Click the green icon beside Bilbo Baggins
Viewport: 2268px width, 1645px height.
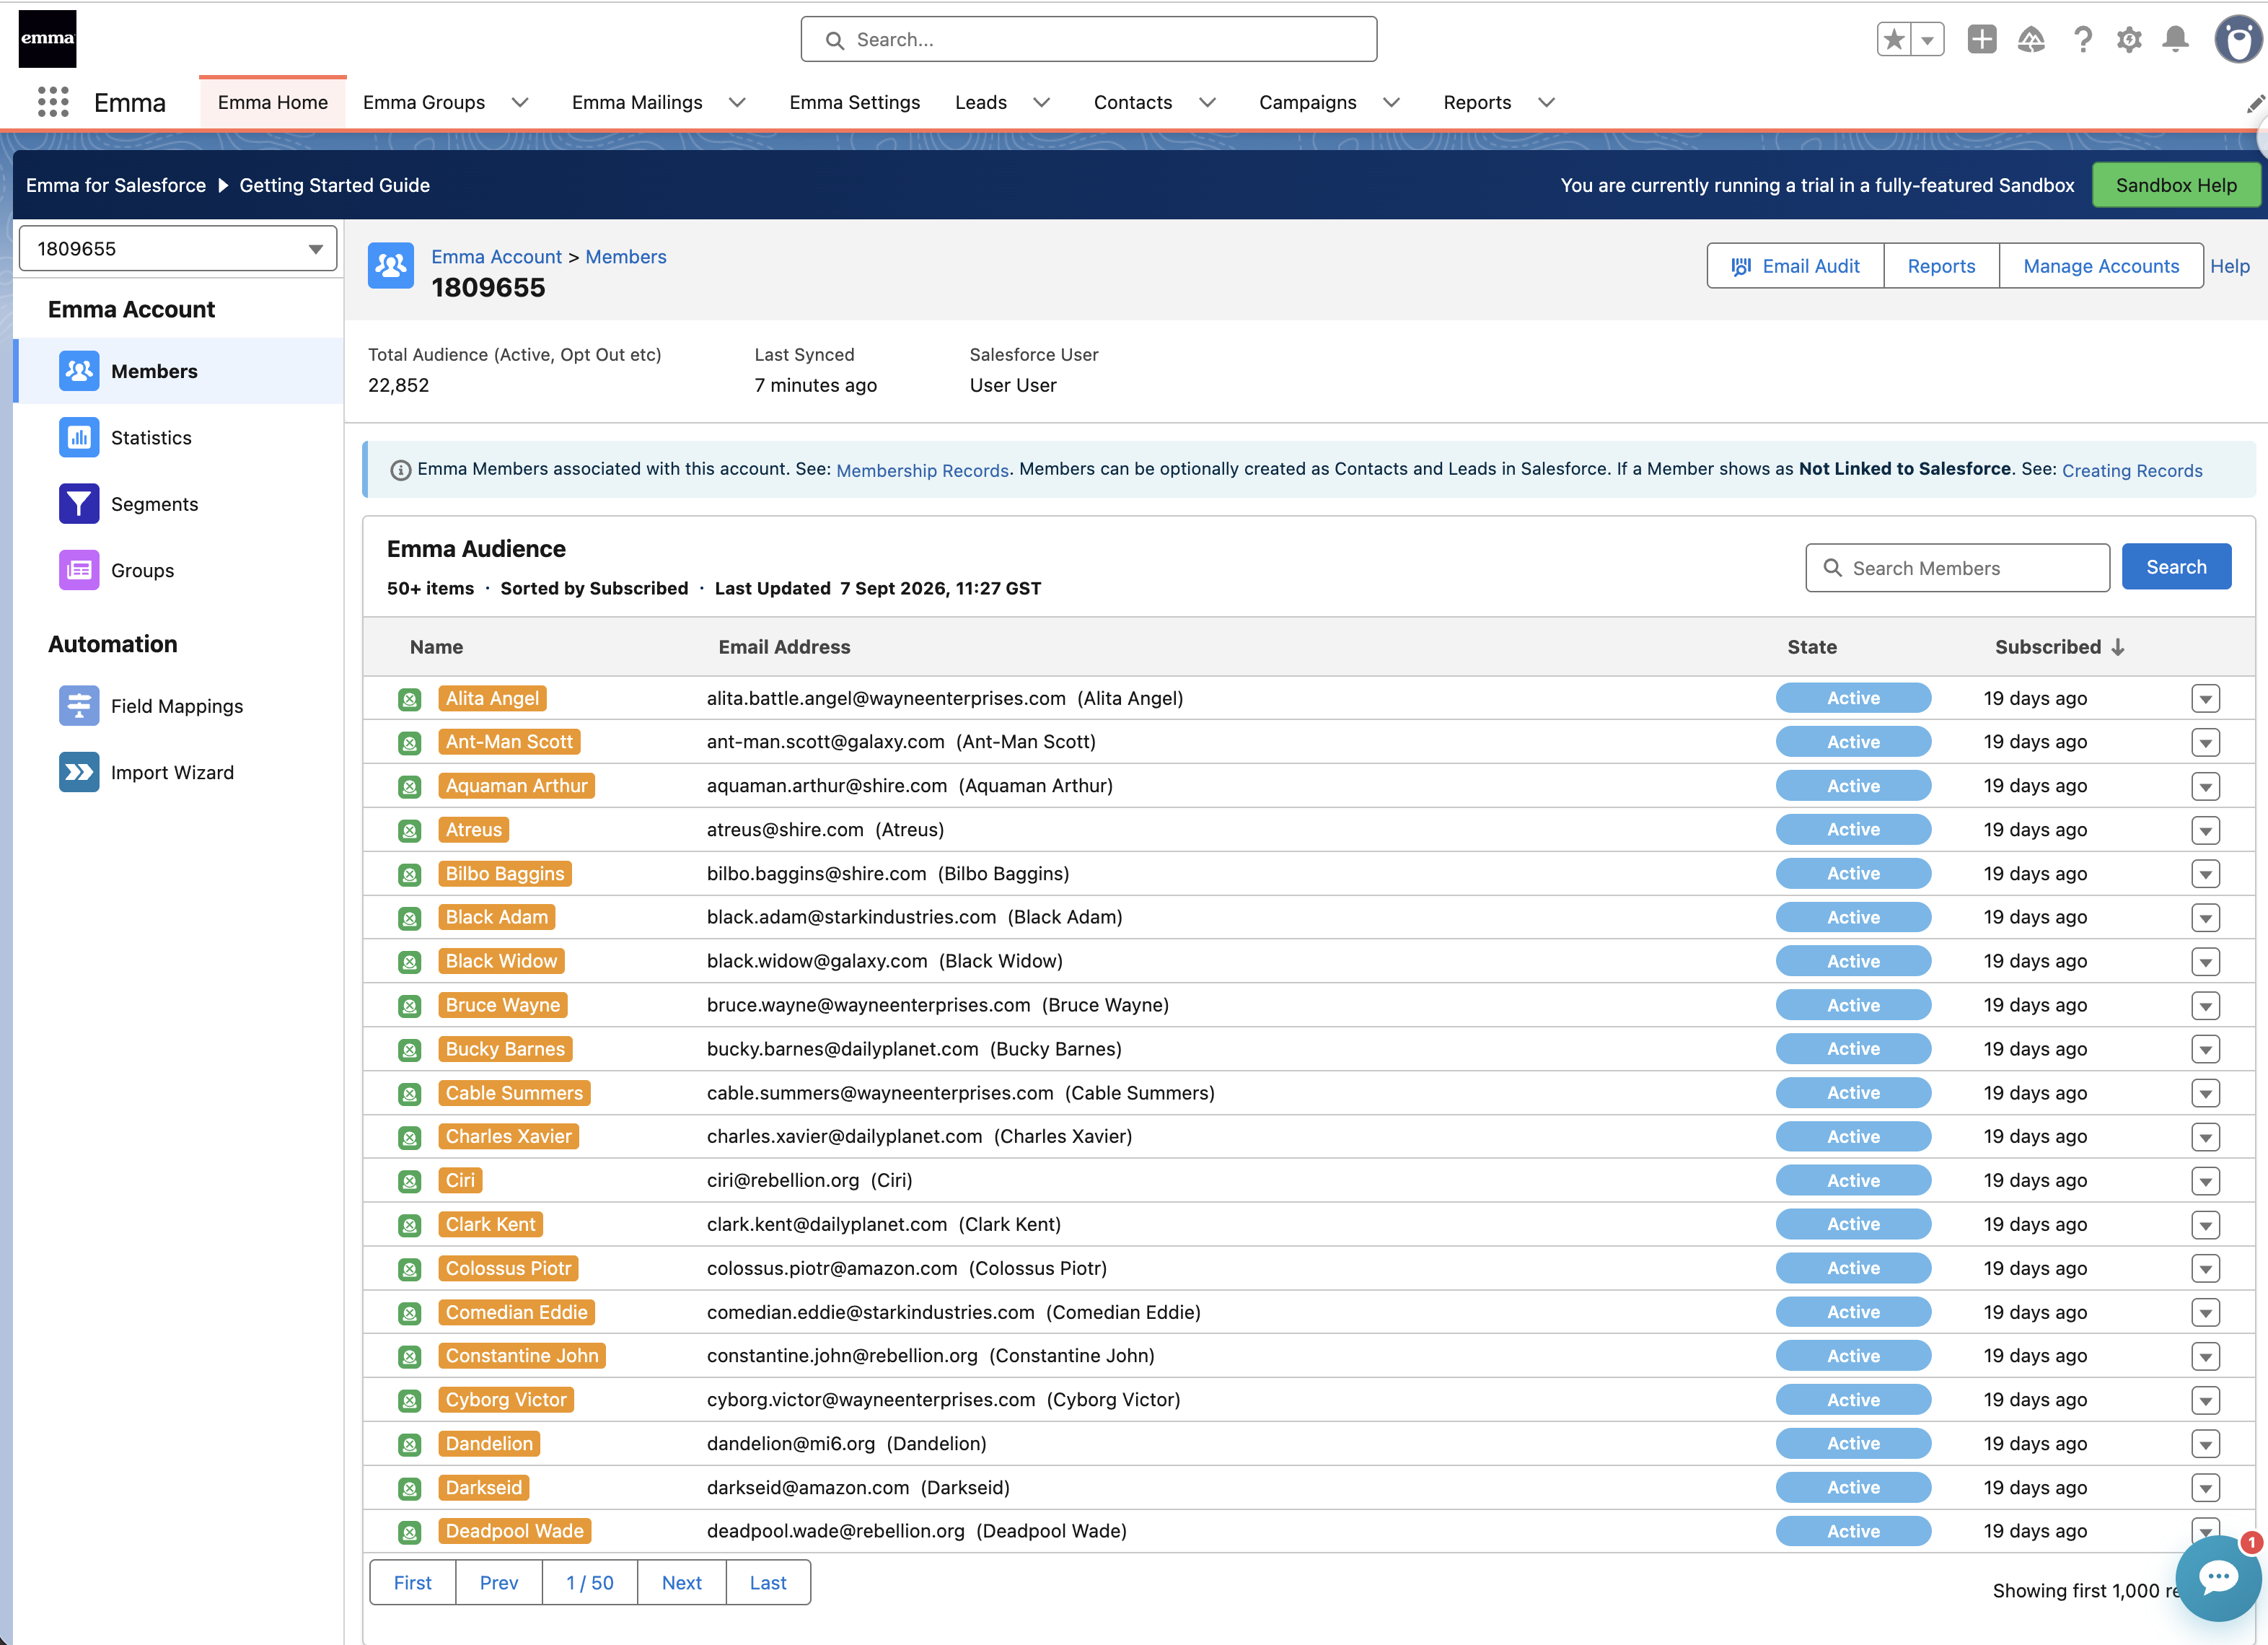(x=409, y=875)
